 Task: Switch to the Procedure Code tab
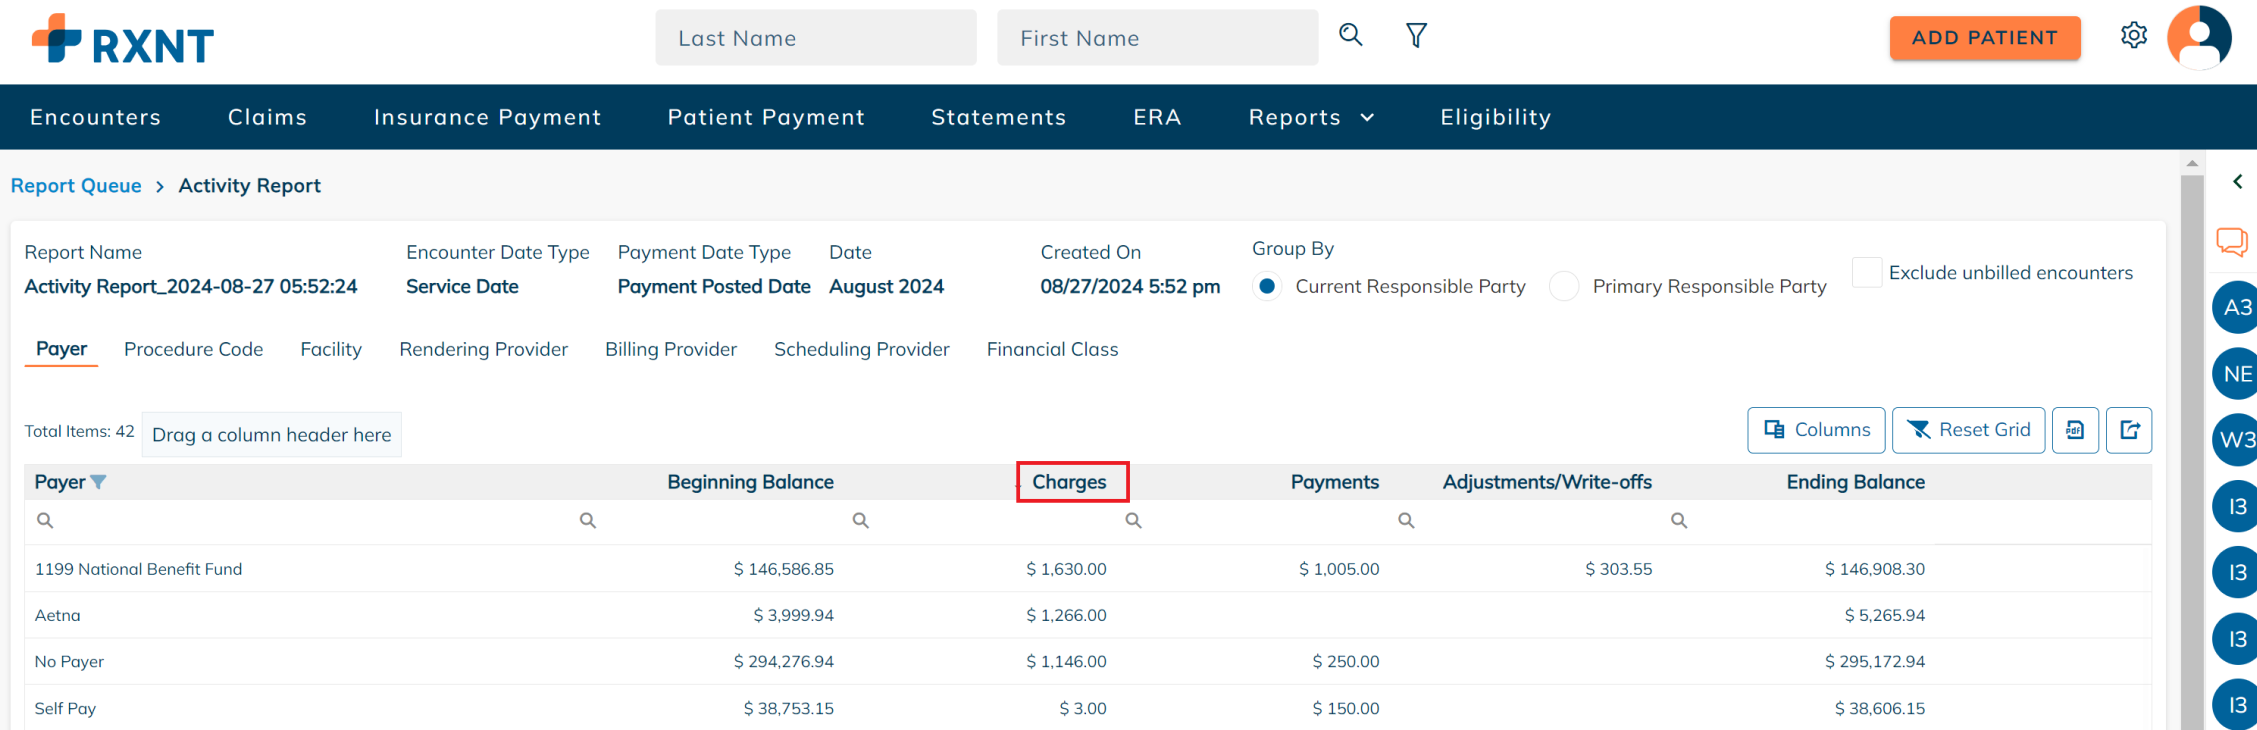tap(193, 349)
